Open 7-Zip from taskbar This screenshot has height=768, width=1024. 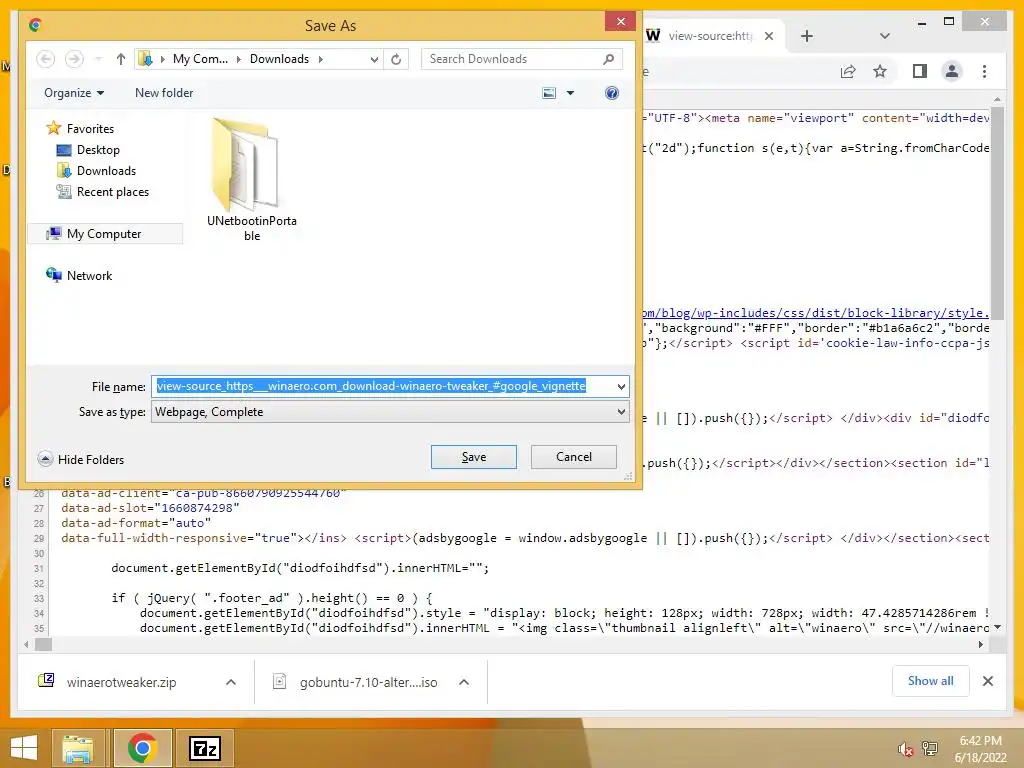[x=204, y=748]
